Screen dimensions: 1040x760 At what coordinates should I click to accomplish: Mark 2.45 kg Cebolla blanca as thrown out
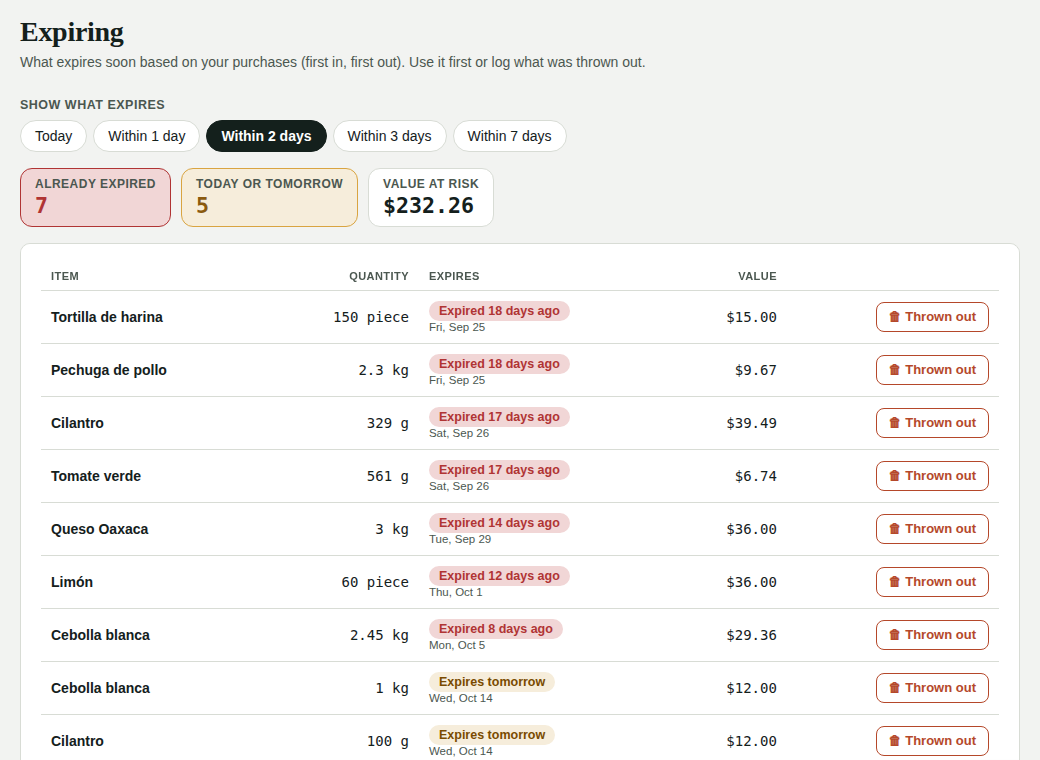pyautogui.click(x=932, y=635)
